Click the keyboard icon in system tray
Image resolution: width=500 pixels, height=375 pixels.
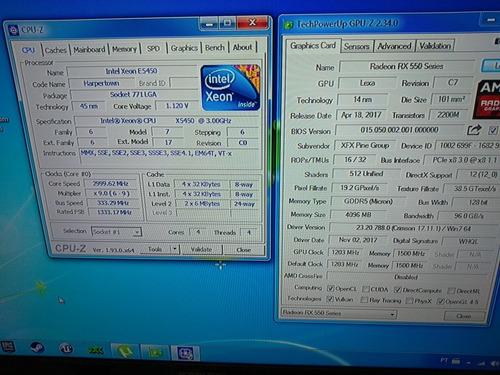[456, 361]
